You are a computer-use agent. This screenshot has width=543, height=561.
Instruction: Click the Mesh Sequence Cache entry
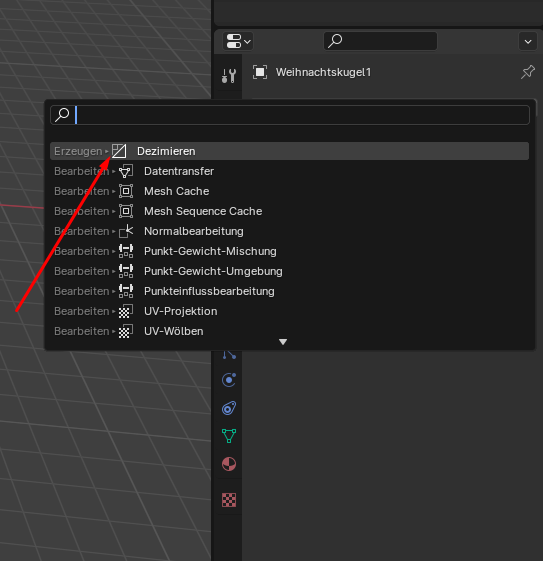point(289,211)
